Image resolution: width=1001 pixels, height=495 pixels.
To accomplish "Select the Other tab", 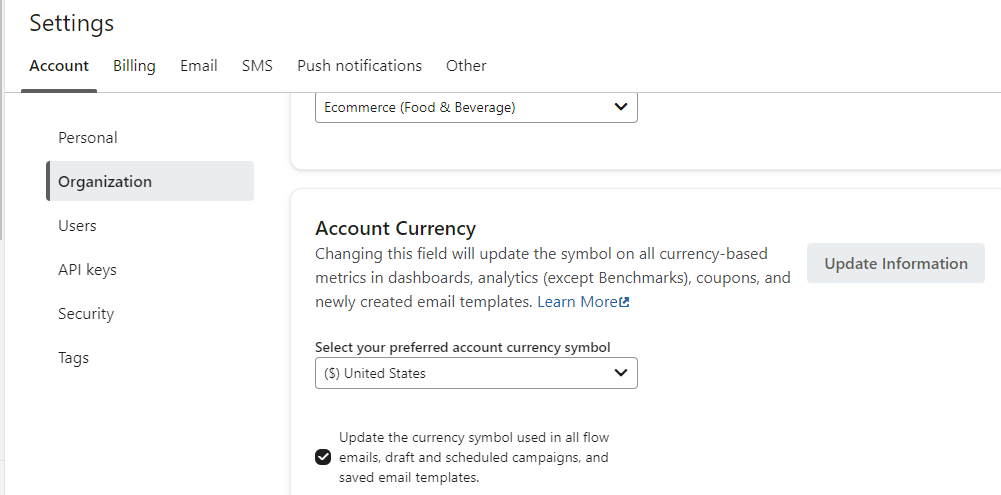I will coord(466,66).
